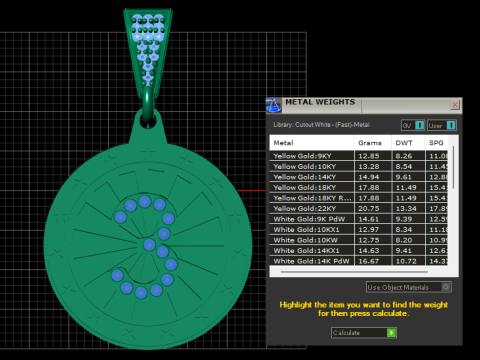Toggle the GV library switch

(x=413, y=125)
